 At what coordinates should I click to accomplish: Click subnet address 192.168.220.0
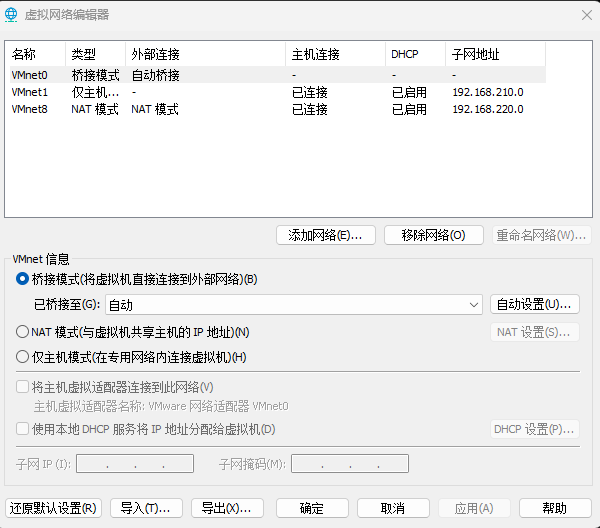click(488, 109)
